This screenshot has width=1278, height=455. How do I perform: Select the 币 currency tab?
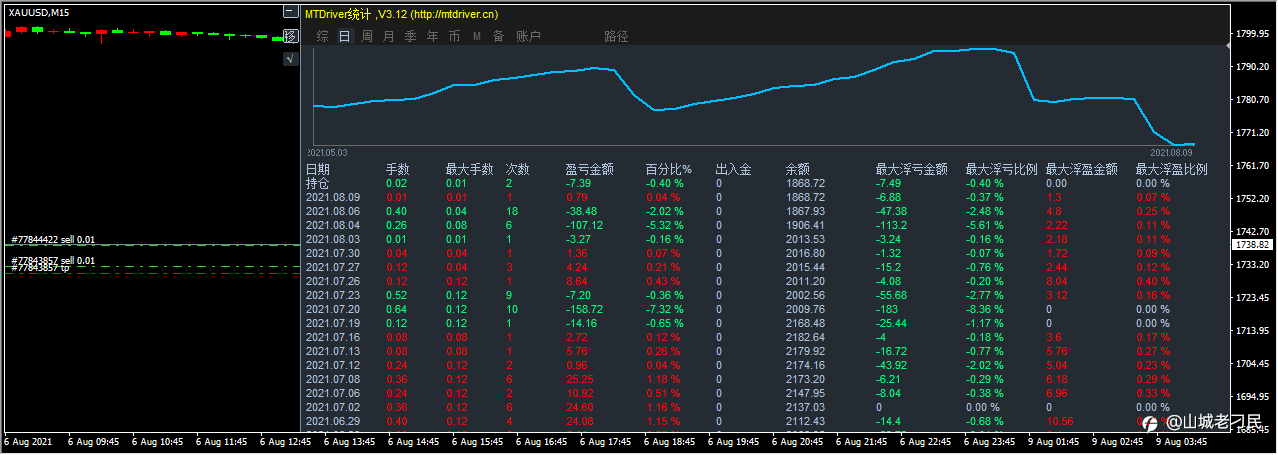(454, 37)
